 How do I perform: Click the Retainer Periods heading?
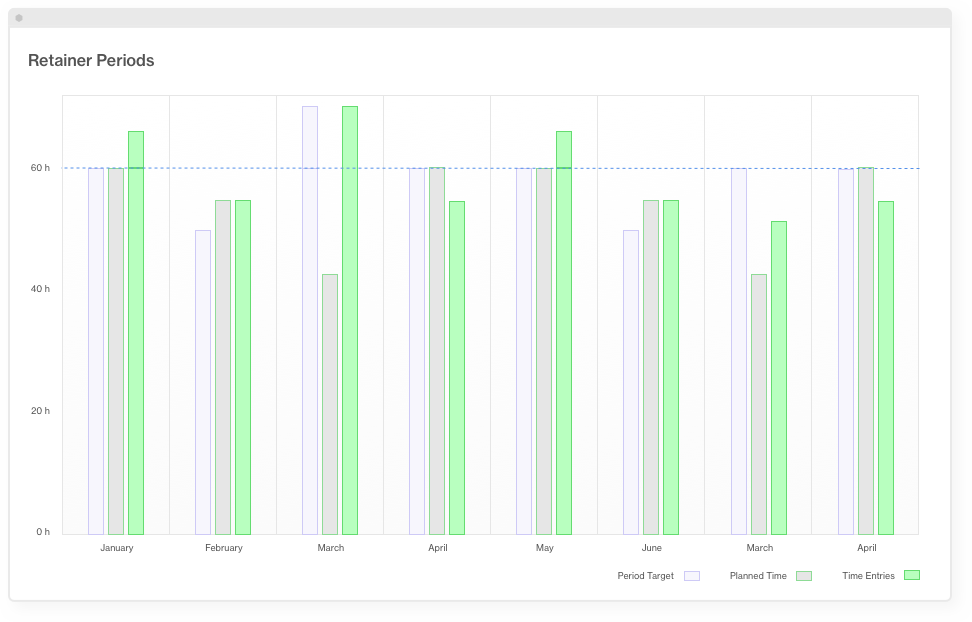pos(91,61)
